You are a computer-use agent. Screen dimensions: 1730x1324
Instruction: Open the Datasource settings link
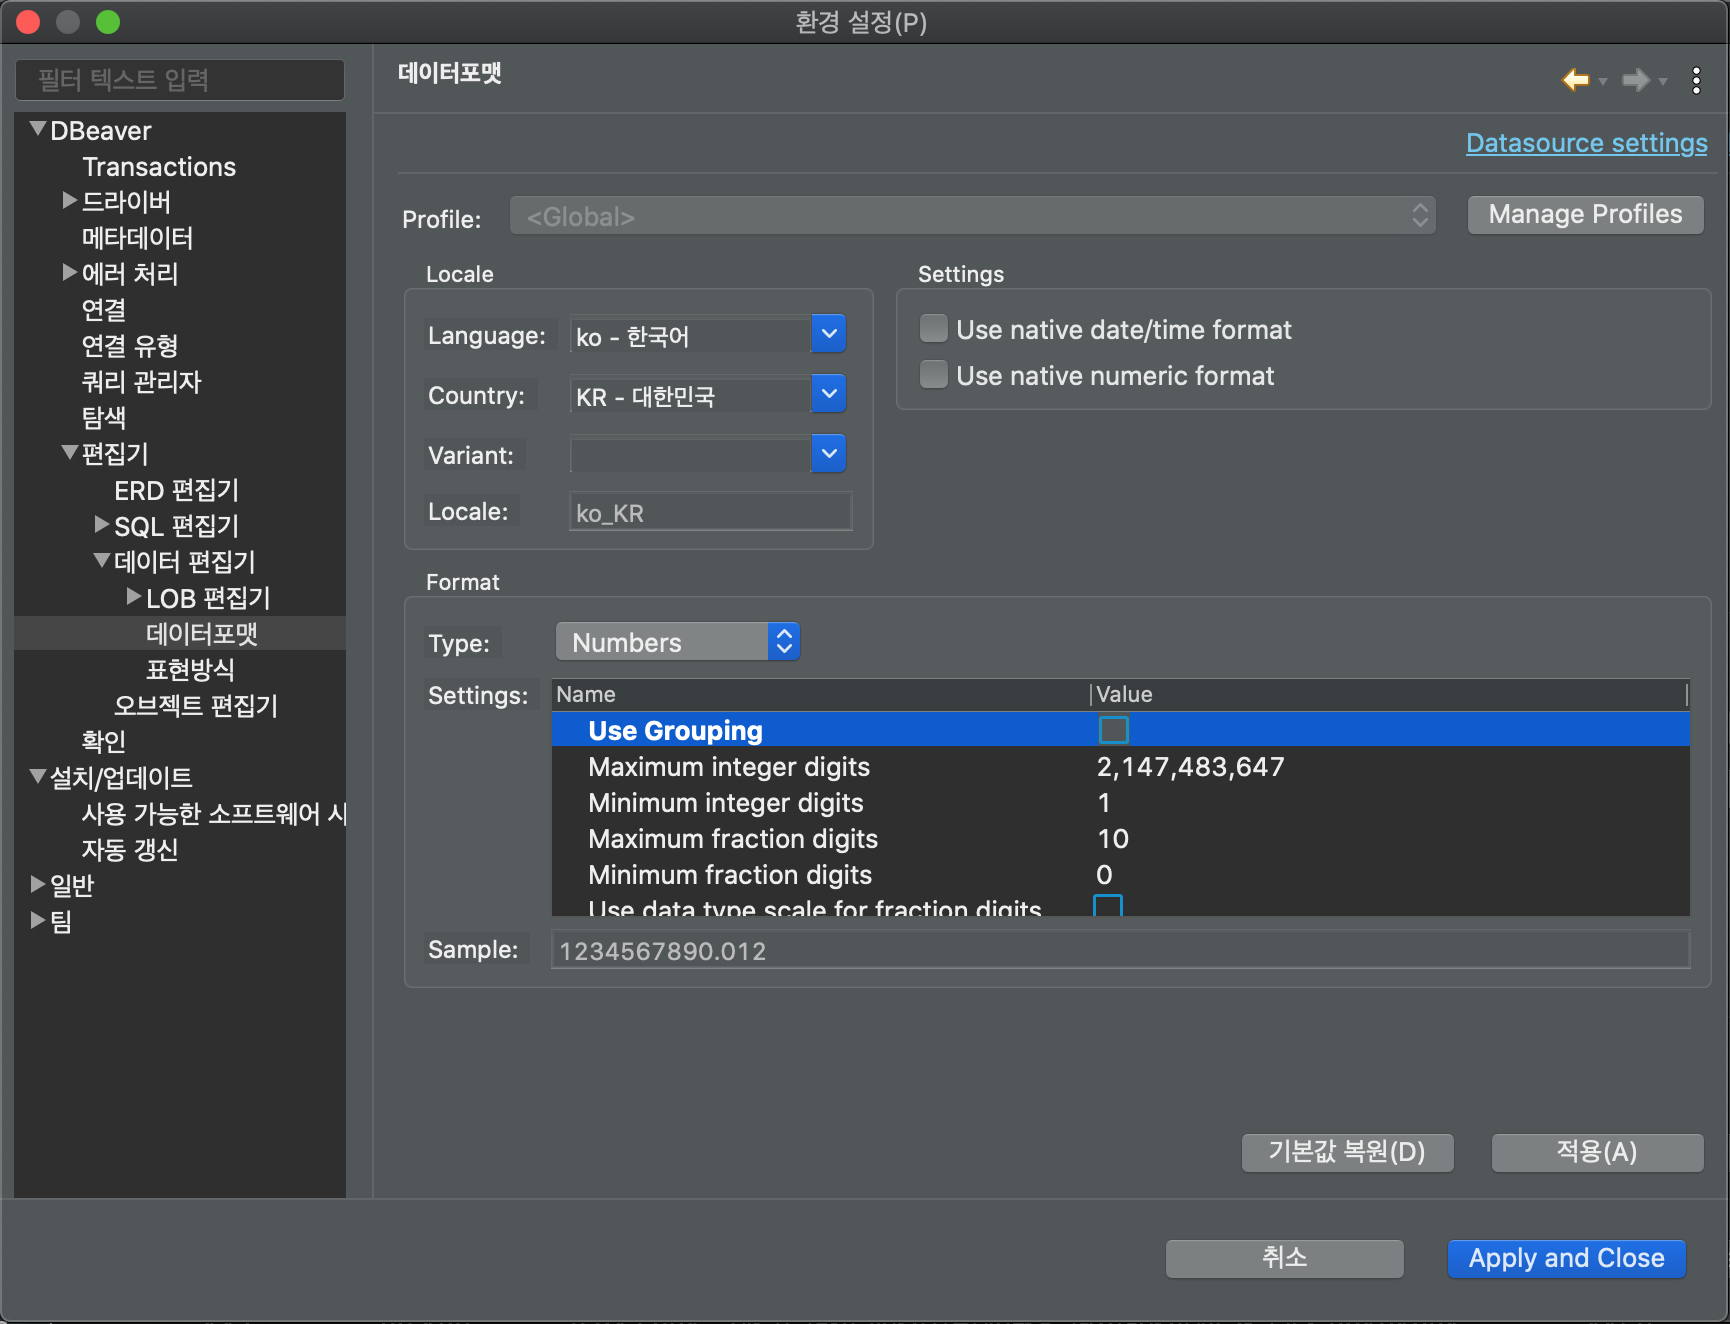(1586, 143)
